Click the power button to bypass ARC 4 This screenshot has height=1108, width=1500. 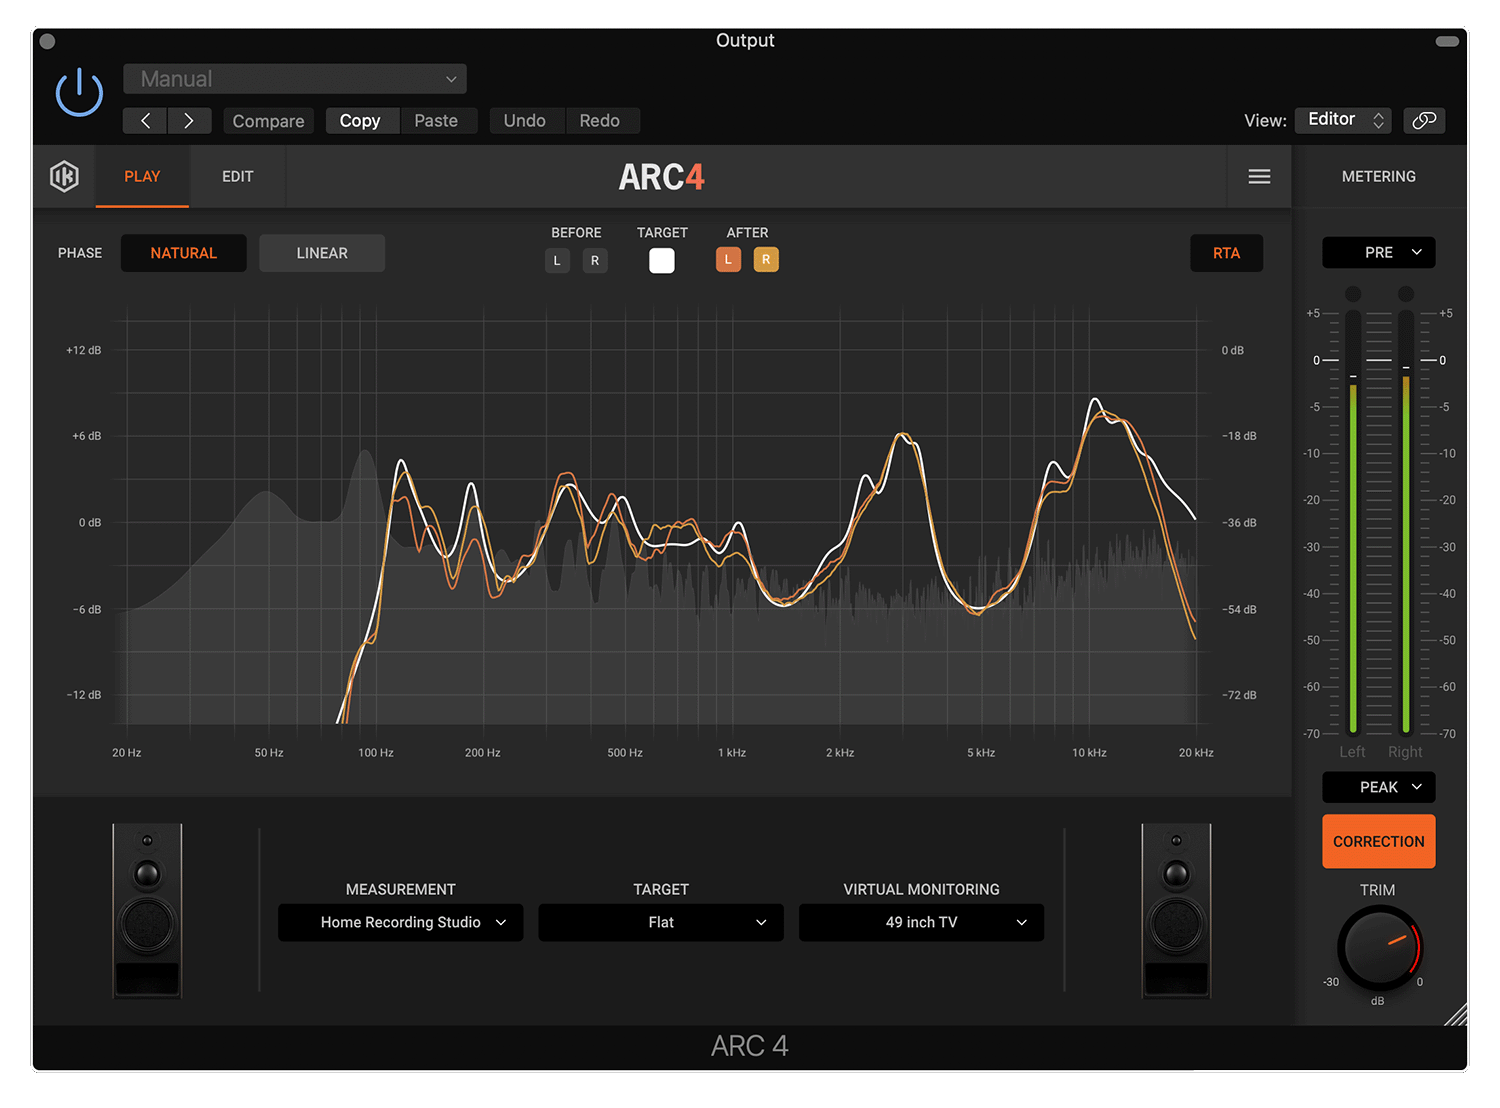tap(78, 91)
